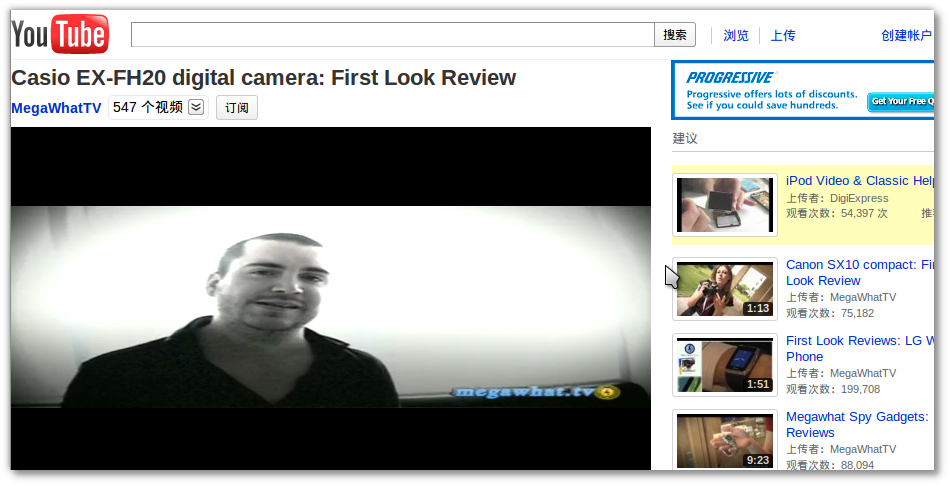Screen dimensions: 950x486
Task: Click the 搜索 search button
Action: click(x=675, y=35)
